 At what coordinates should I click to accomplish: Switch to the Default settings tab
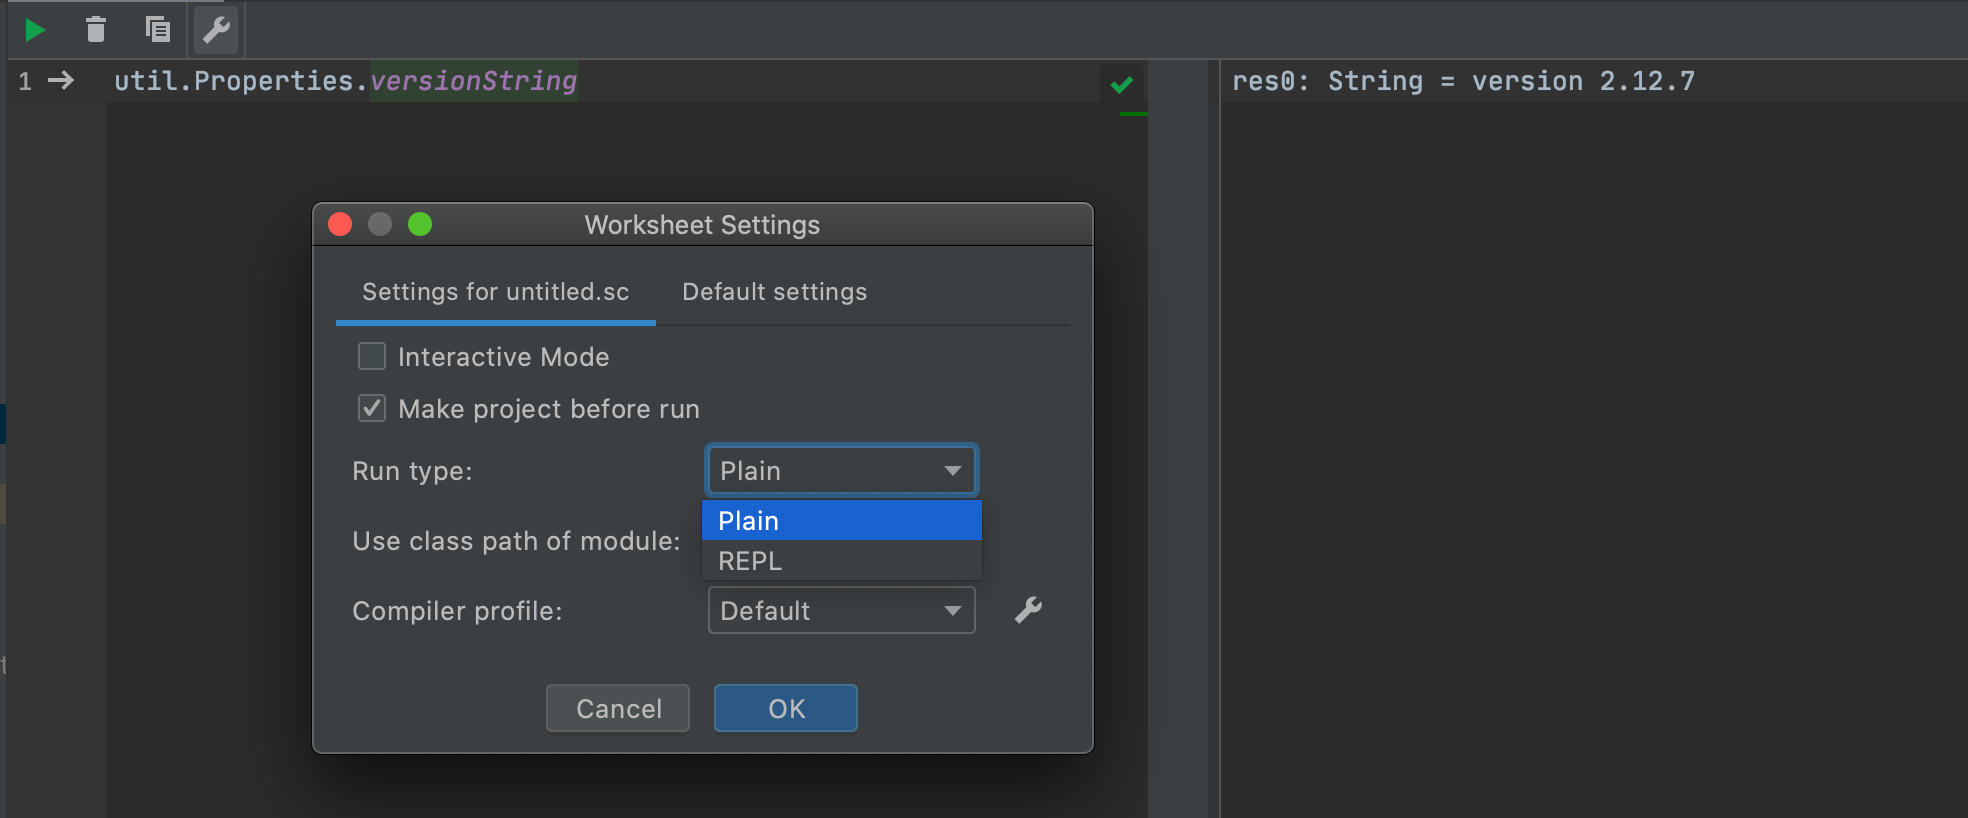point(774,292)
